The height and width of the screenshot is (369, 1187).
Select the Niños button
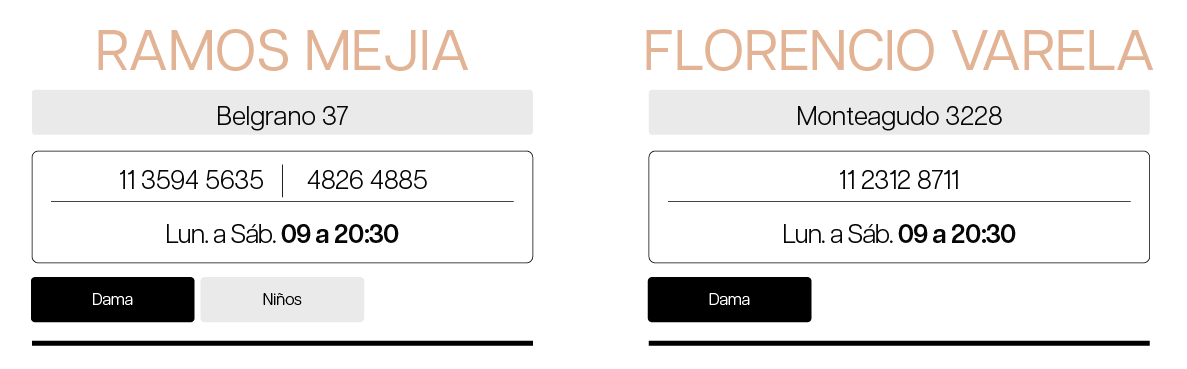[x=282, y=299]
